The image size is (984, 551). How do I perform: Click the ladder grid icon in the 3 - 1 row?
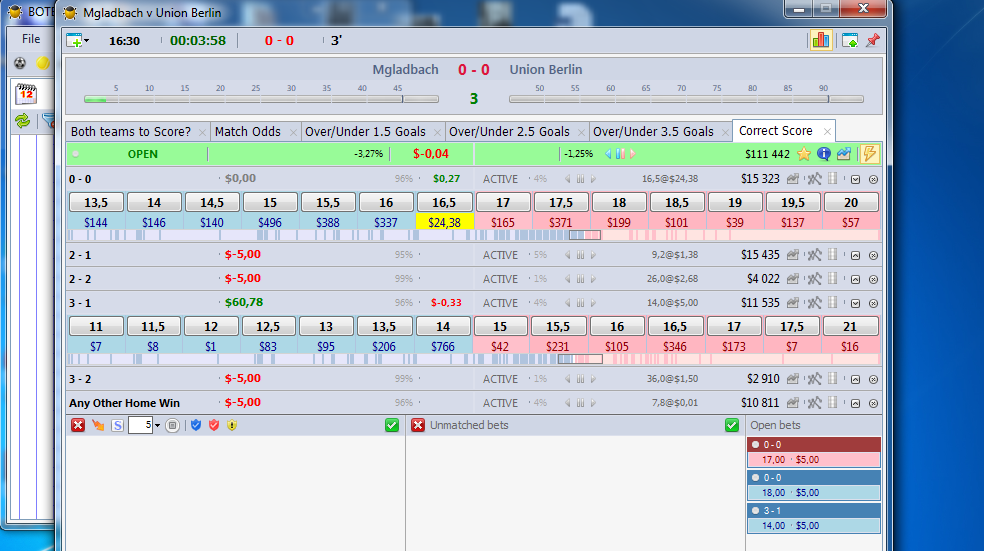(x=833, y=302)
